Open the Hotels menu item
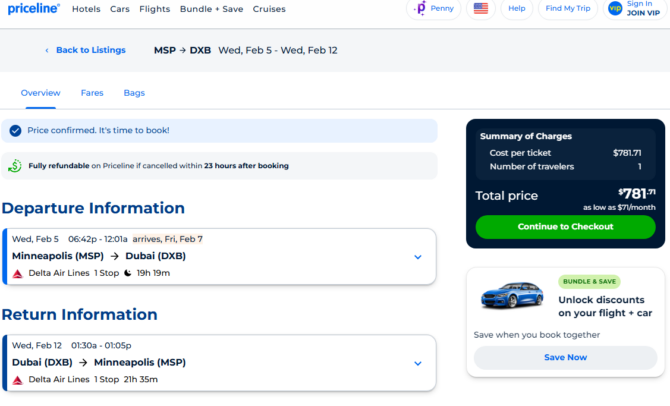Image resolution: width=670 pixels, height=406 pixels. 86,9
